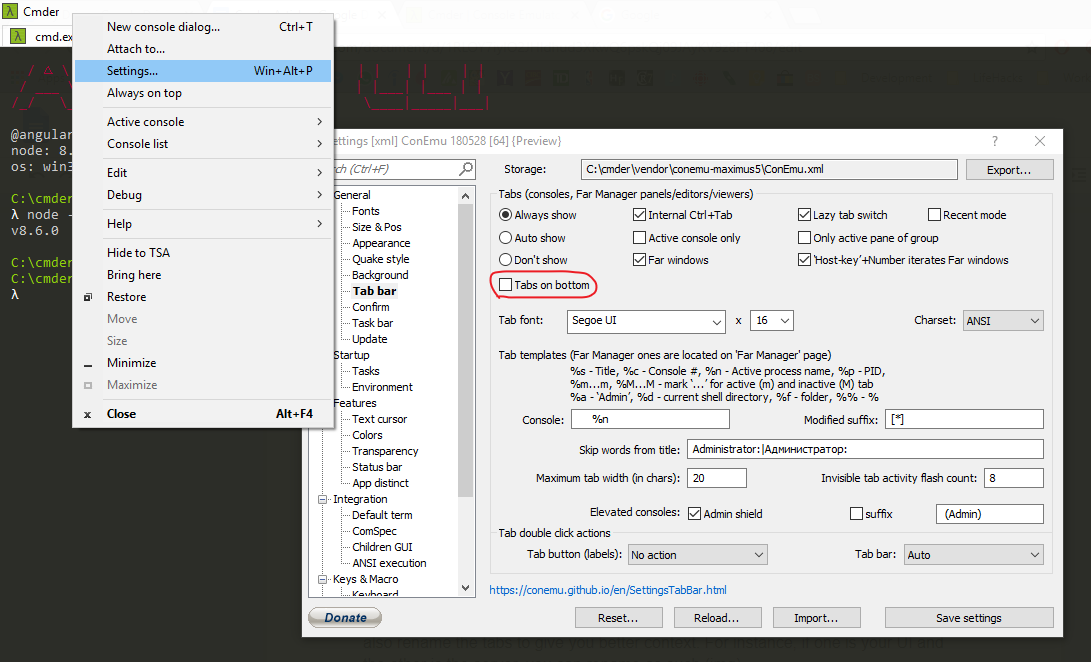This screenshot has width=1091, height=662.
Task: Click the Reload... button
Action: pos(717,618)
